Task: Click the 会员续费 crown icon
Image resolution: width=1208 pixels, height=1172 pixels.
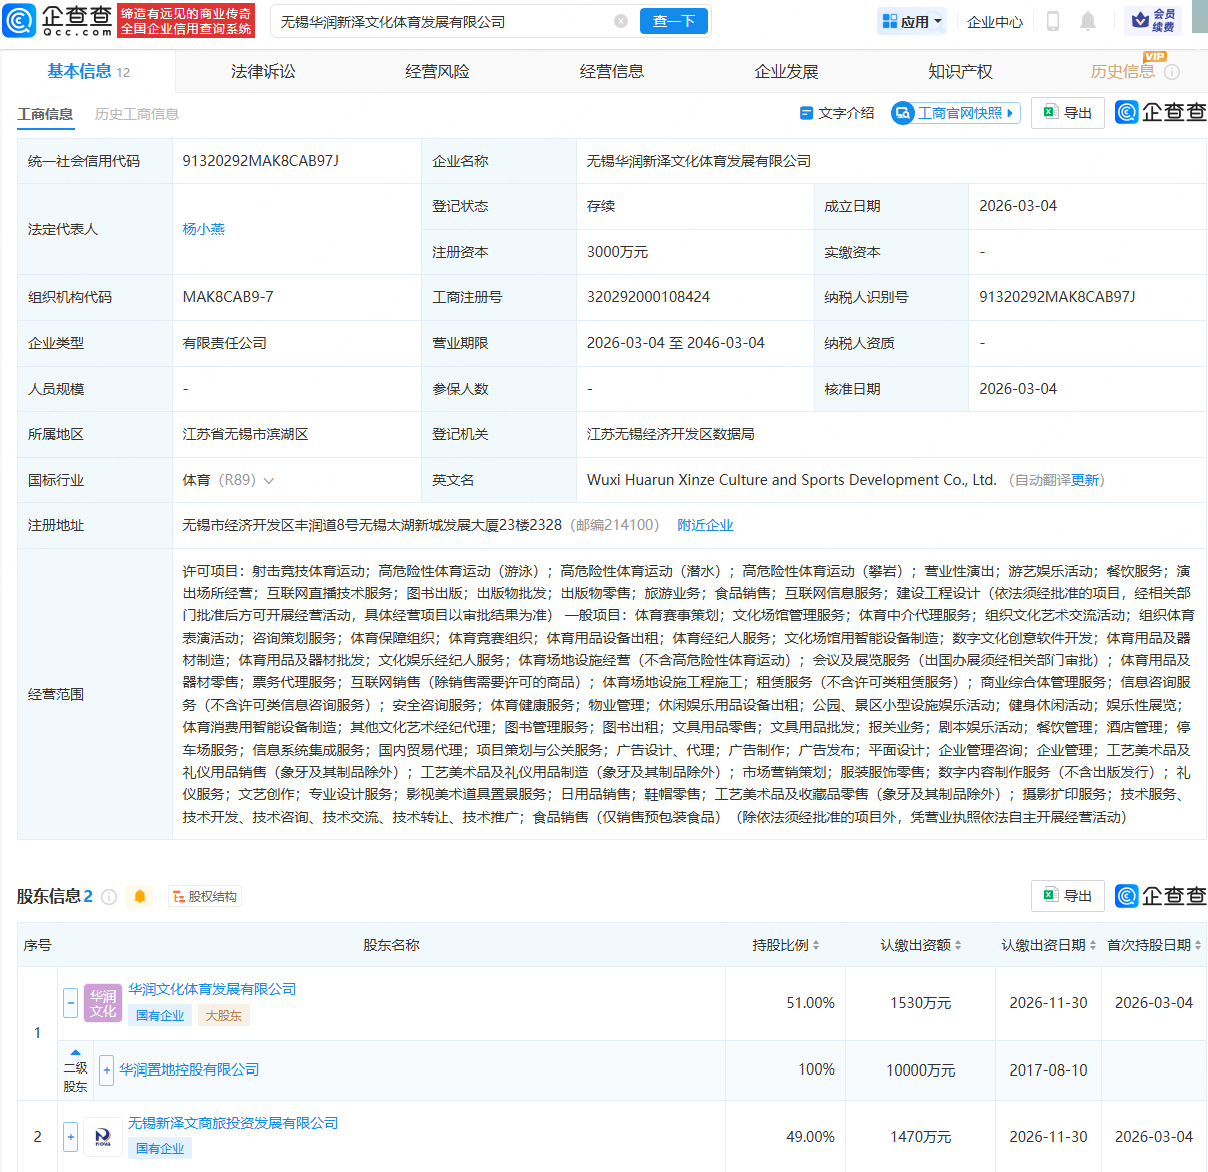Action: (x=1153, y=21)
